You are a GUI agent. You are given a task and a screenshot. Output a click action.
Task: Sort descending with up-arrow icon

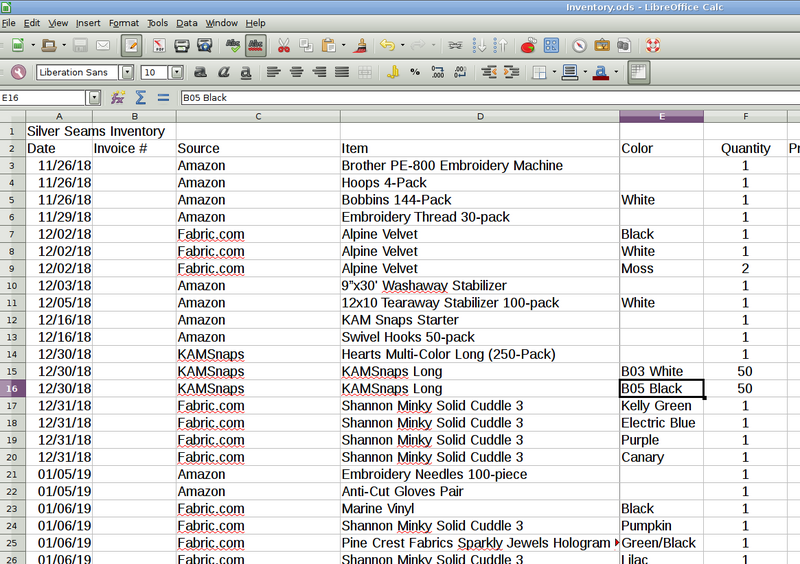501,45
